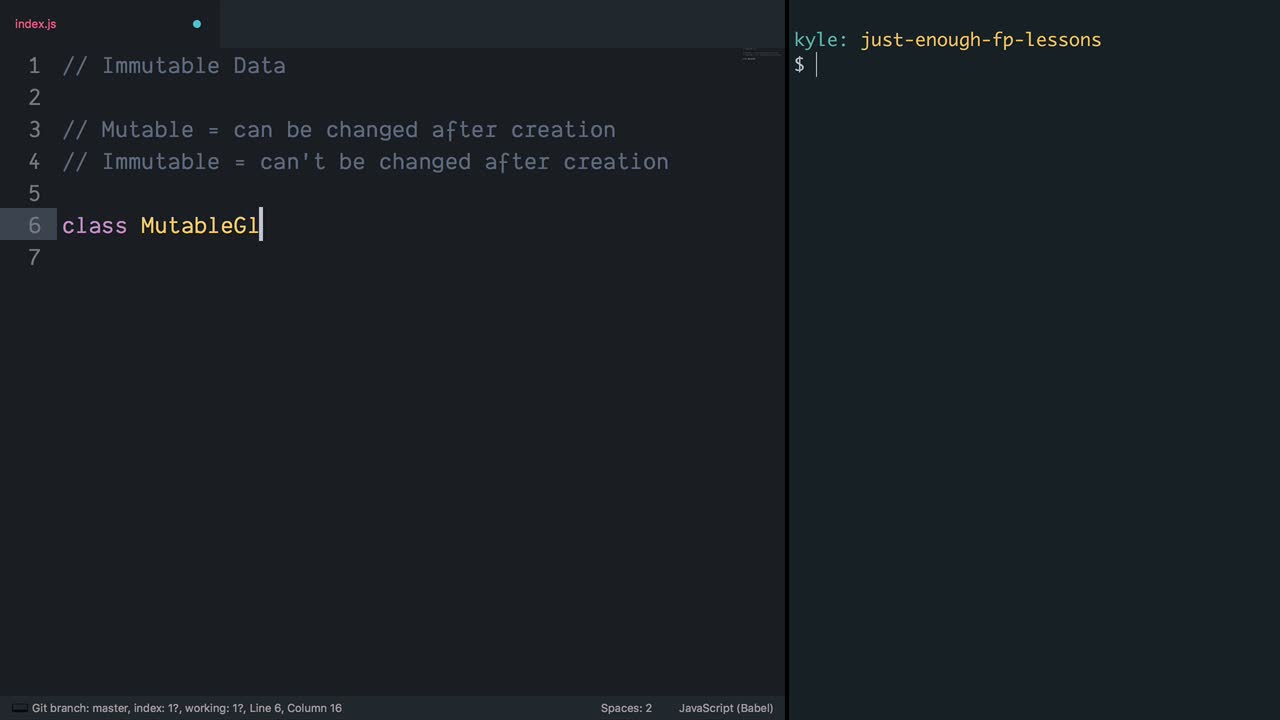Place cursor in the 'Immutable Data' comment
The image size is (1280, 720).
pos(193,66)
